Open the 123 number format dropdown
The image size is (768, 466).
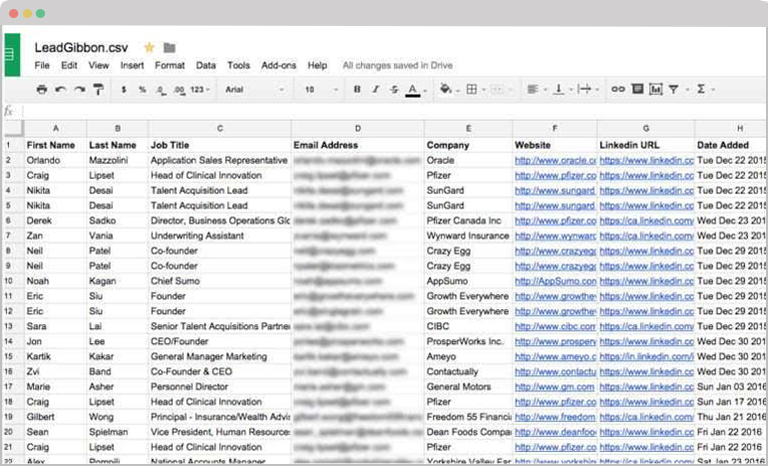pyautogui.click(x=199, y=90)
